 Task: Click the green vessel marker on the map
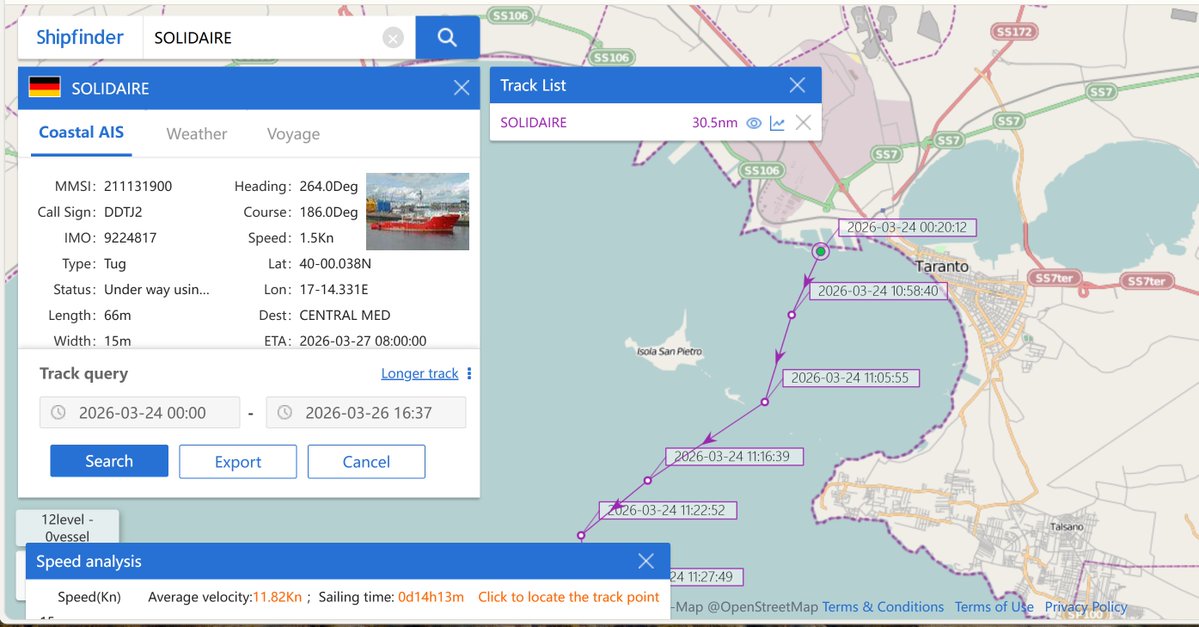[820, 251]
